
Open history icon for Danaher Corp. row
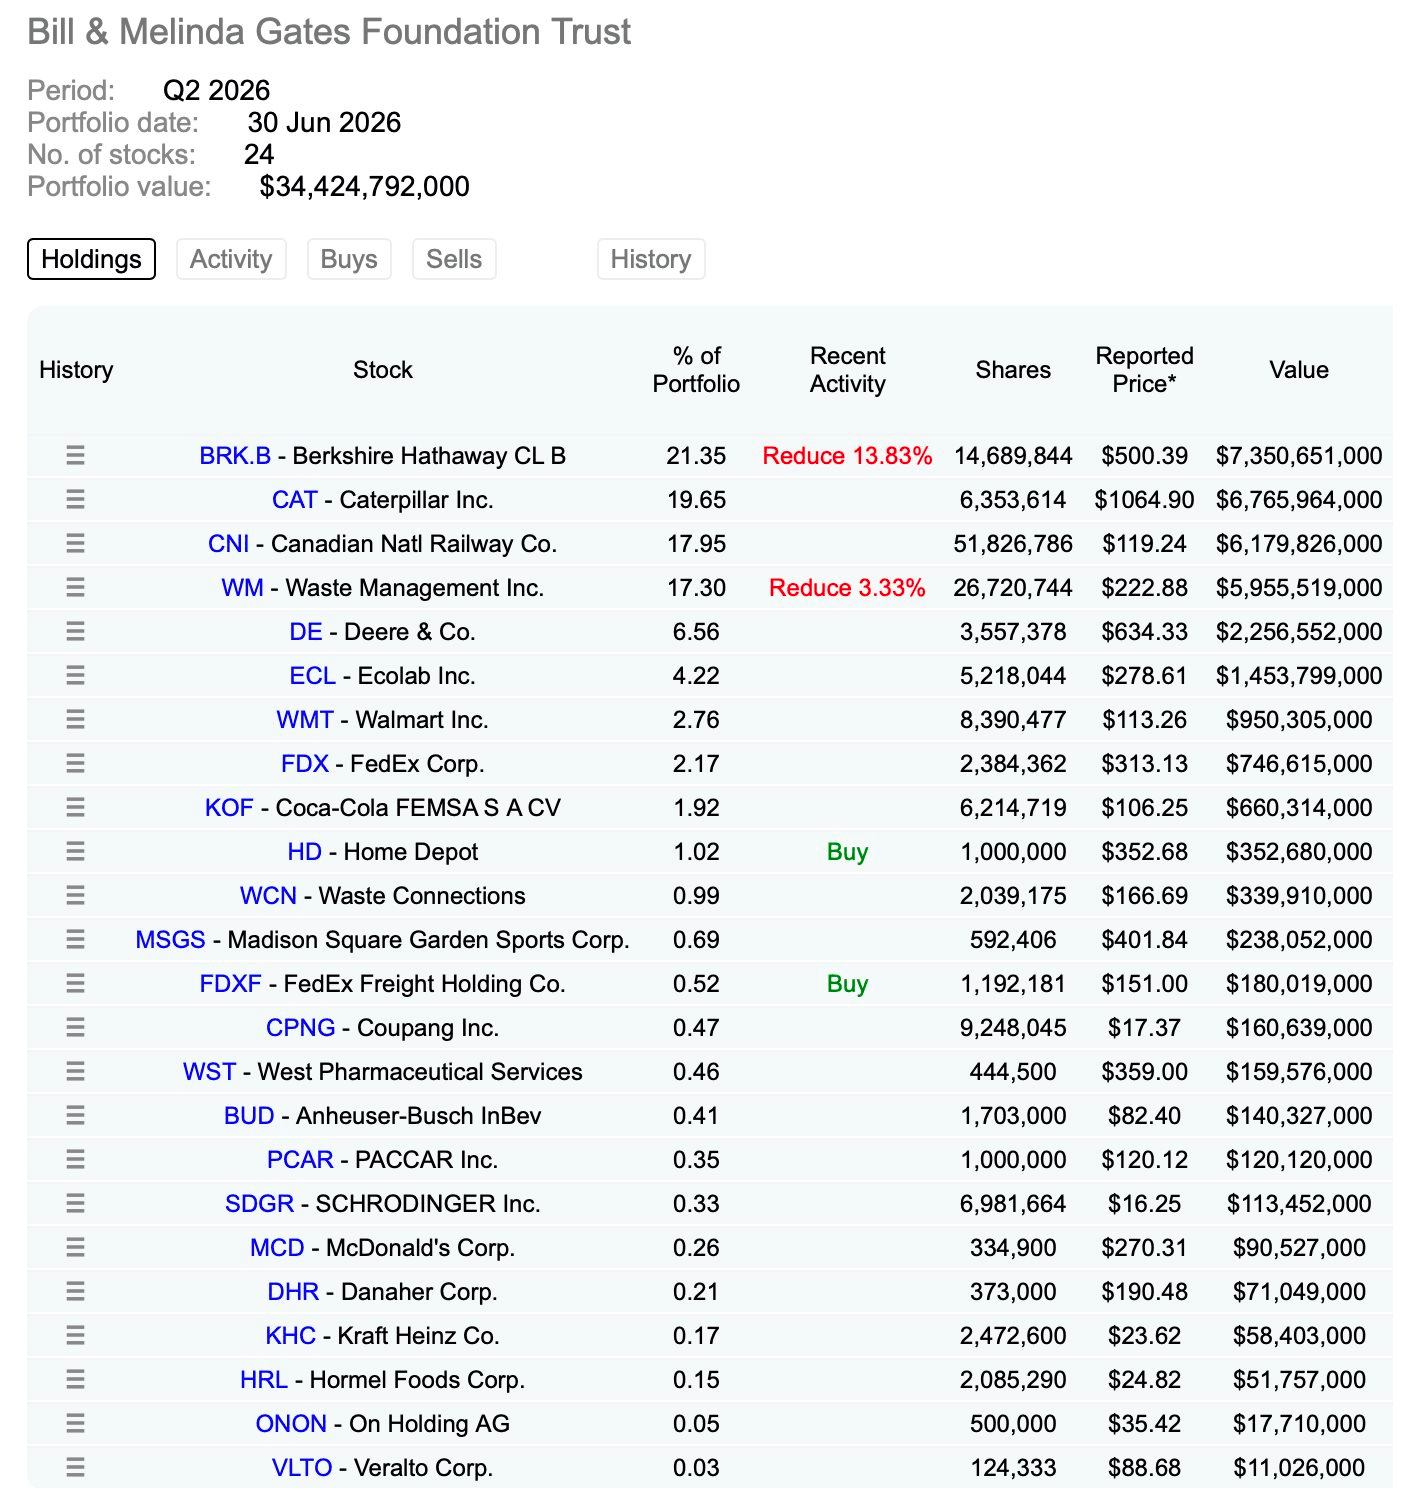(75, 1292)
